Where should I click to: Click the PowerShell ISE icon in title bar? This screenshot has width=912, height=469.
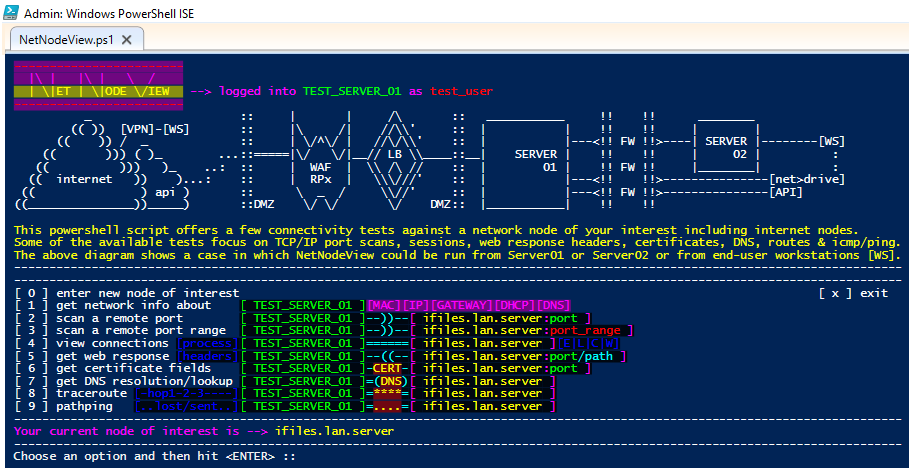pos(13,11)
